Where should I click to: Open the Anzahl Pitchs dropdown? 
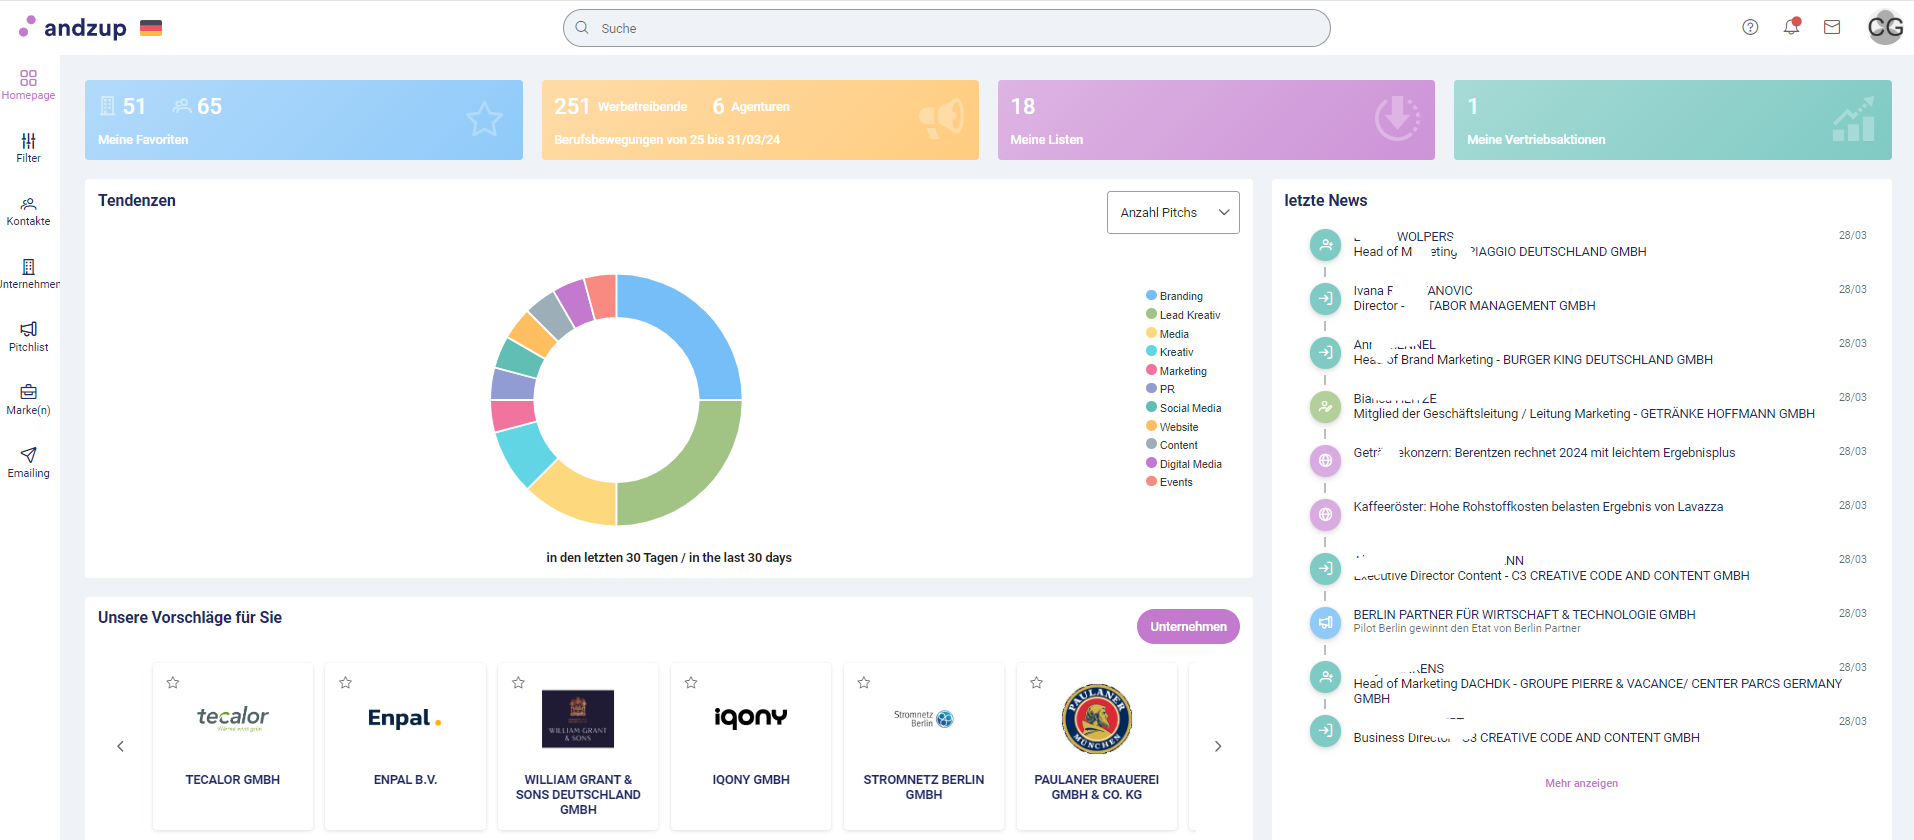click(1173, 212)
